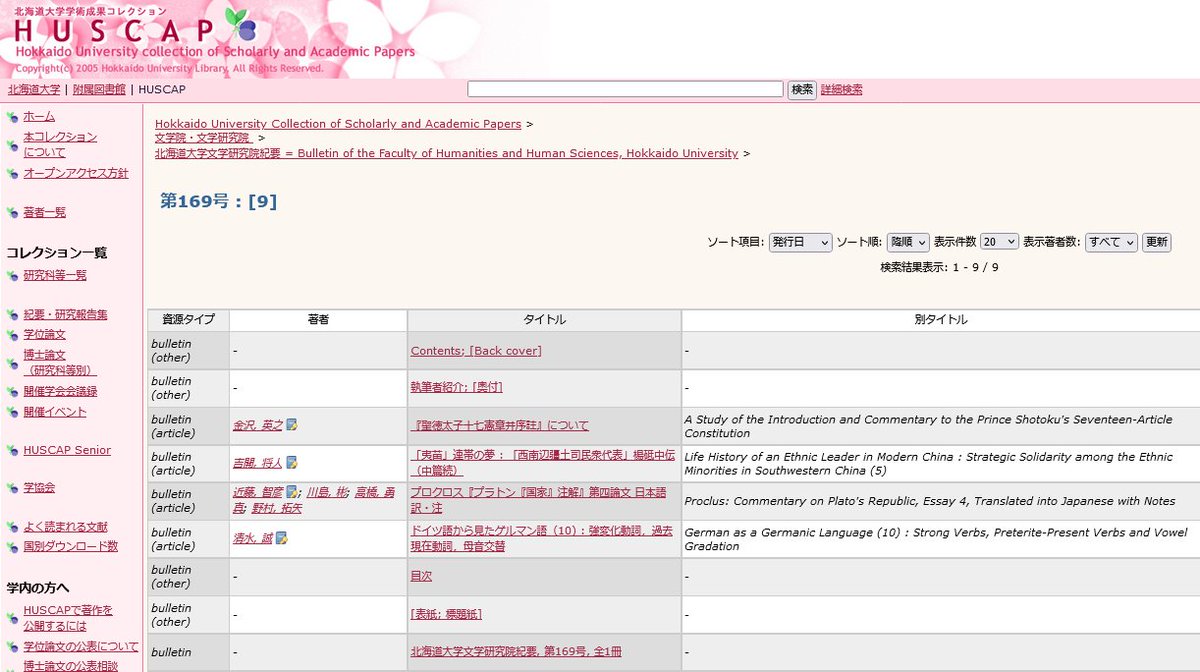Click the note icon next to 金沢, 英之
Viewport: 1200px width, 672px height.
coord(291,425)
